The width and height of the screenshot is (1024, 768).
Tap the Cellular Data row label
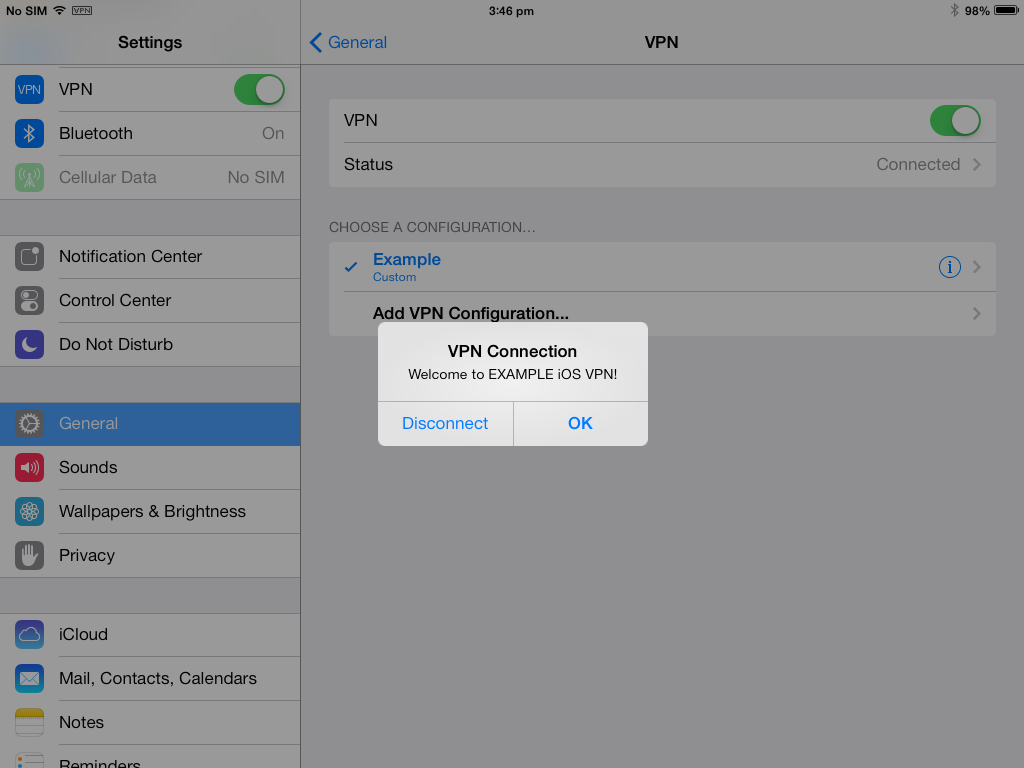pyautogui.click(x=108, y=178)
